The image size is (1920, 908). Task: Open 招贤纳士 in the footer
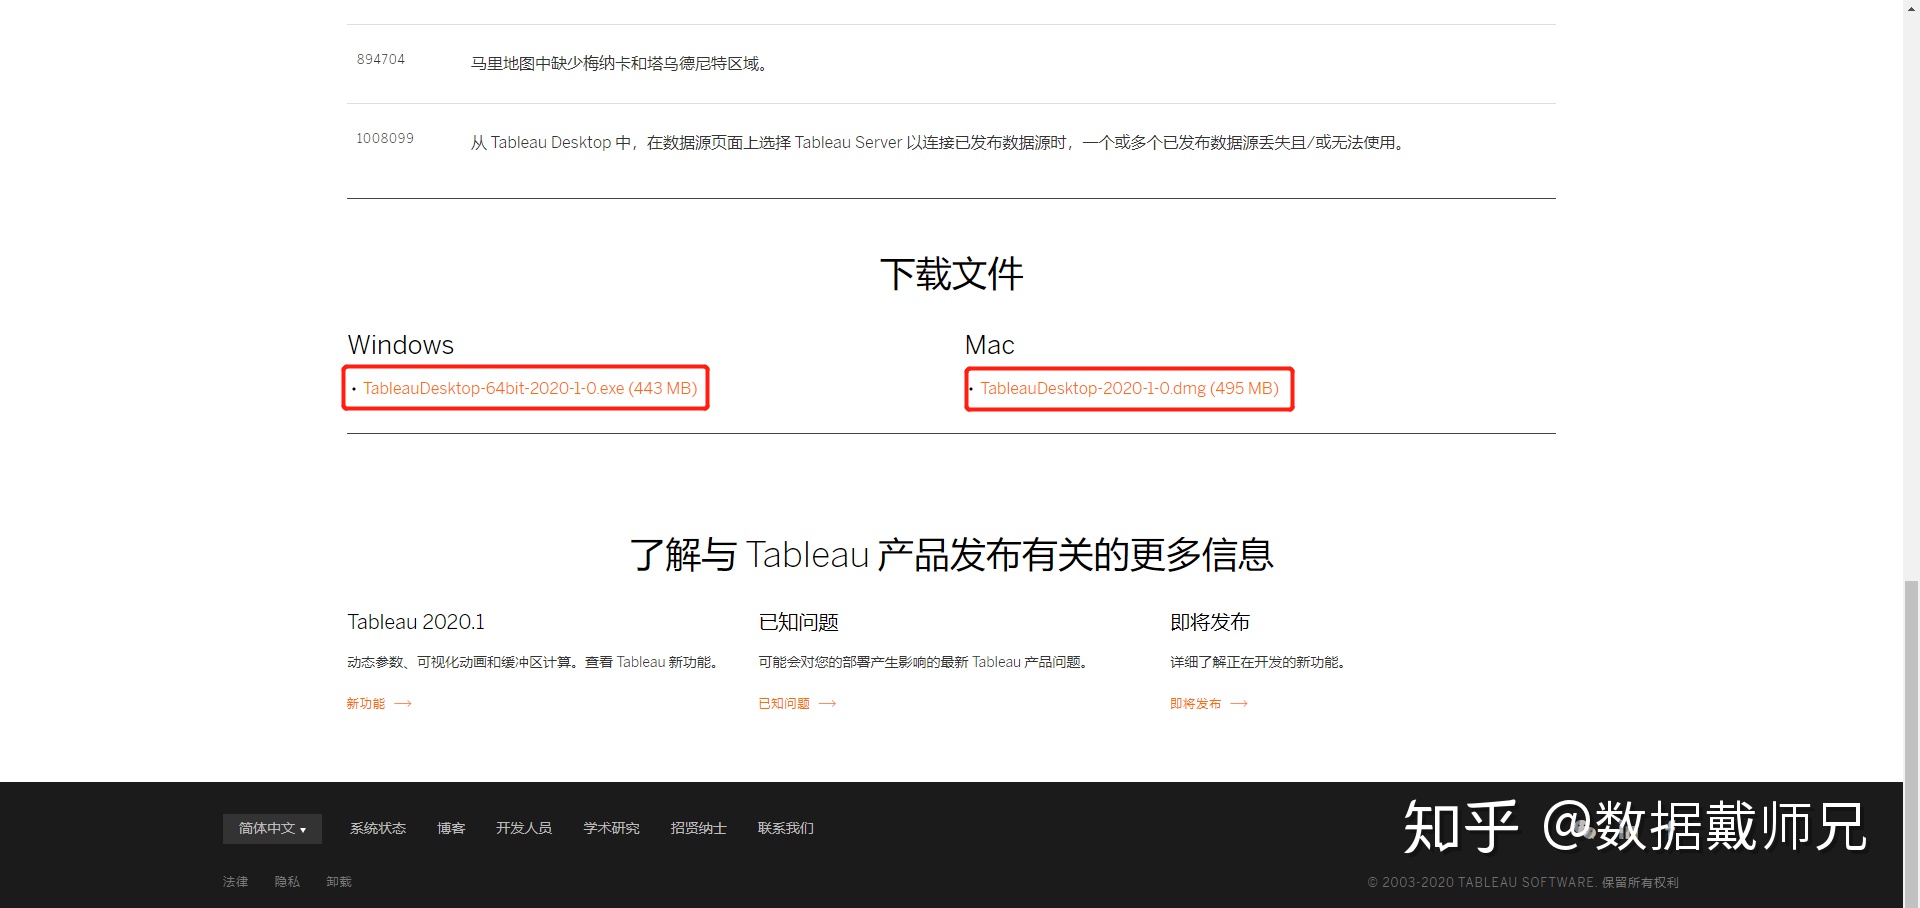click(698, 828)
